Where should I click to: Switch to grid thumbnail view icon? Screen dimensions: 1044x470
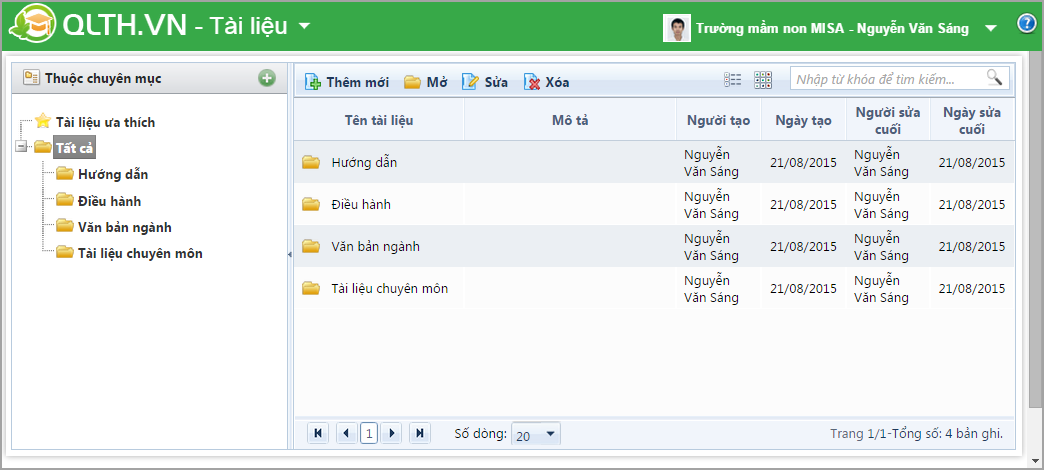pyautogui.click(x=763, y=80)
